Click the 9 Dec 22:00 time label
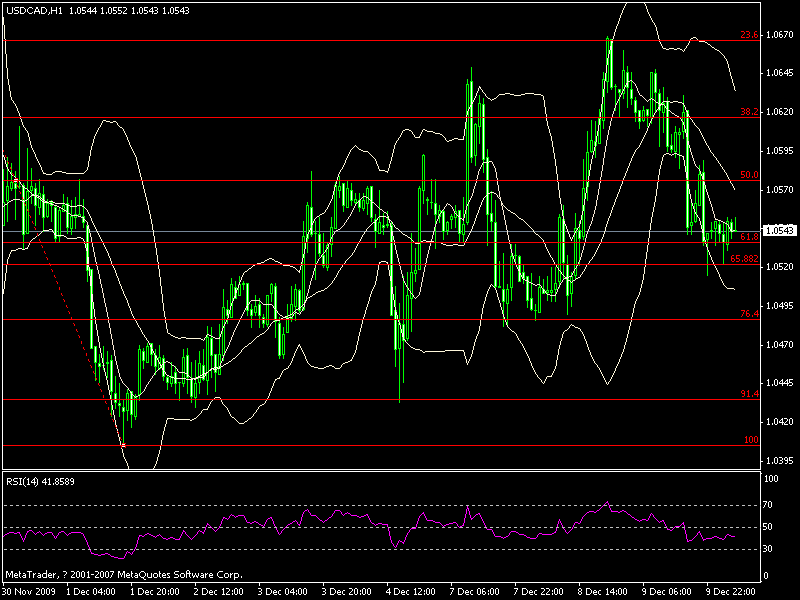 click(x=730, y=591)
